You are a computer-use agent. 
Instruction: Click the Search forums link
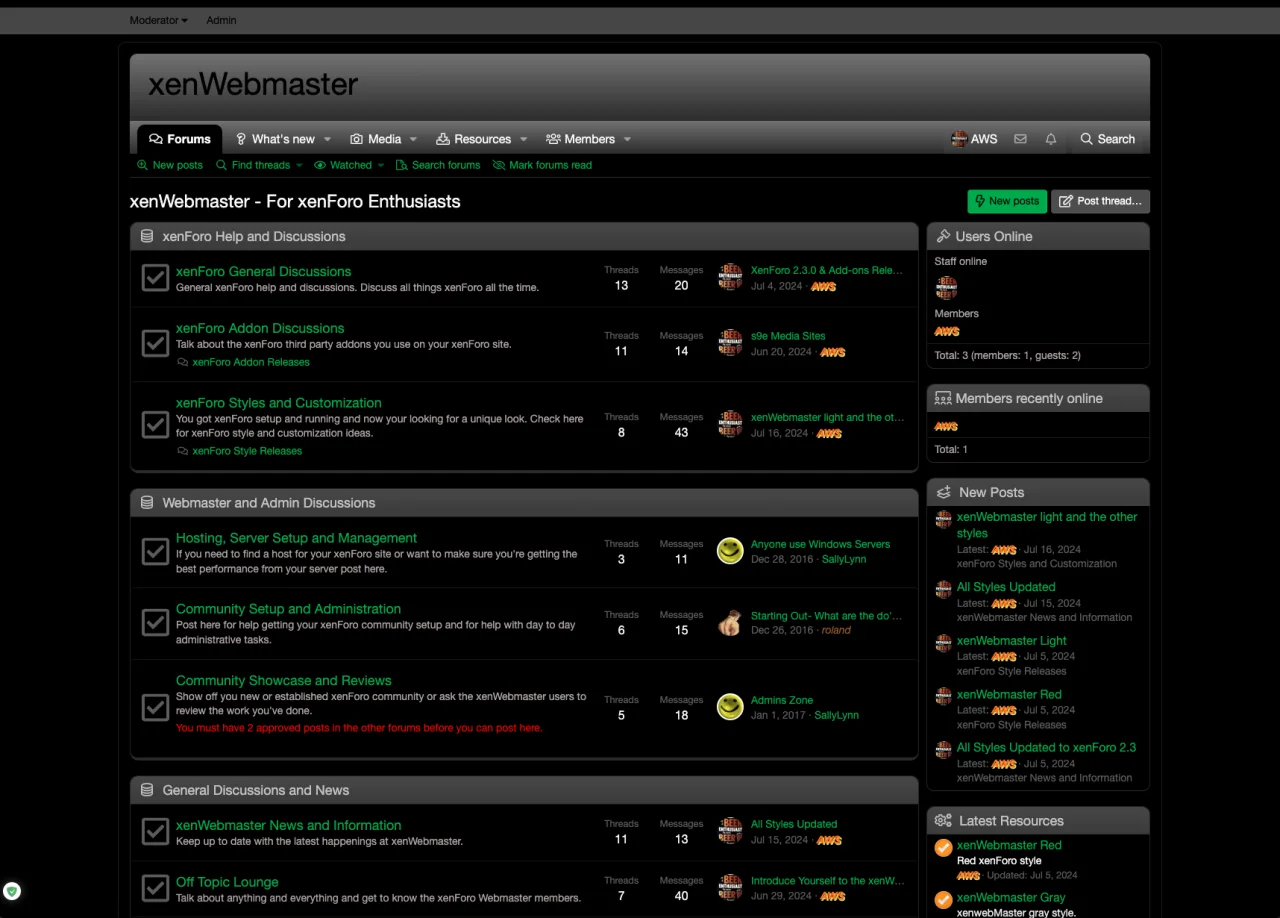click(438, 165)
